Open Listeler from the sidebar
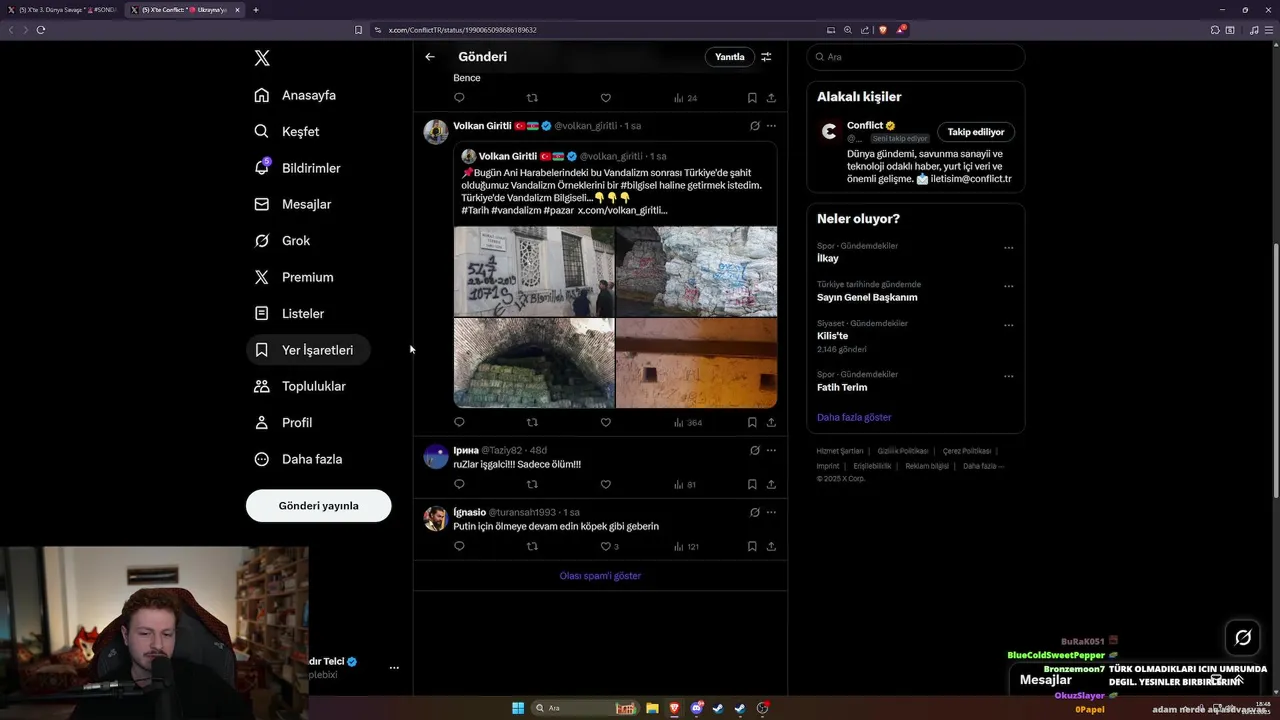The image size is (1280, 720). (x=289, y=313)
